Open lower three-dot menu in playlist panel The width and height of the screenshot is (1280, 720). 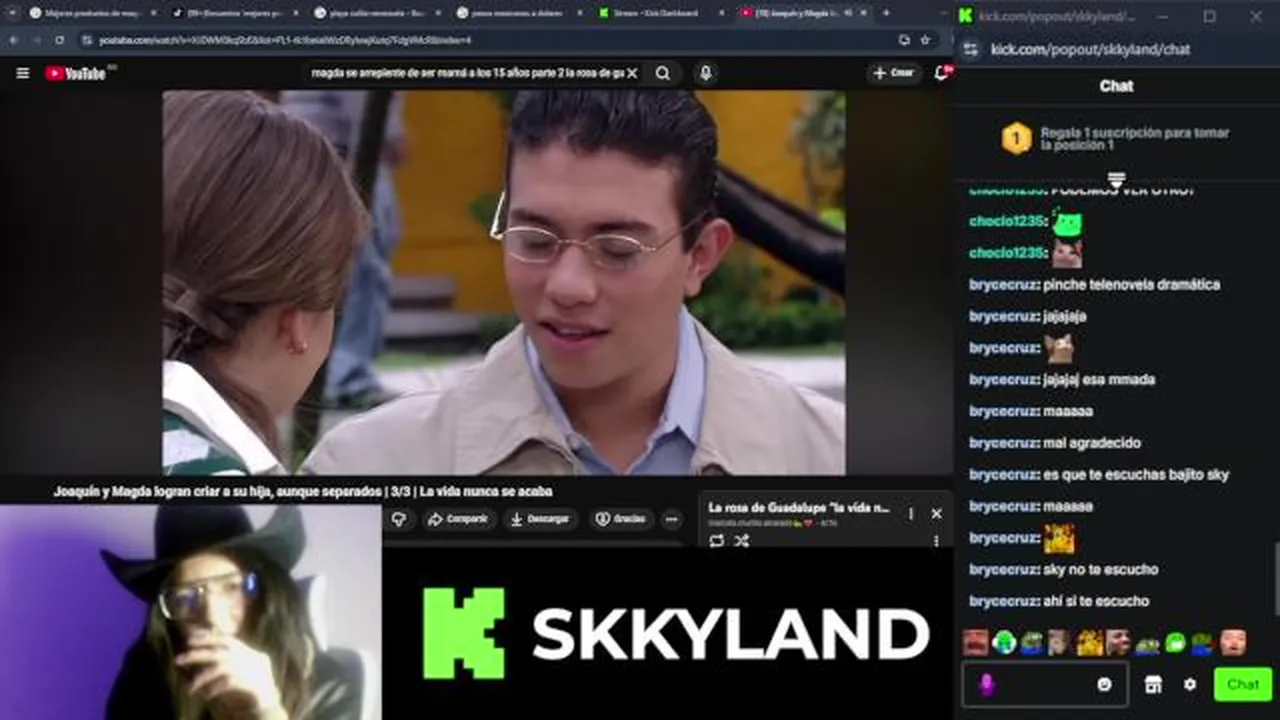pyautogui.click(x=936, y=541)
